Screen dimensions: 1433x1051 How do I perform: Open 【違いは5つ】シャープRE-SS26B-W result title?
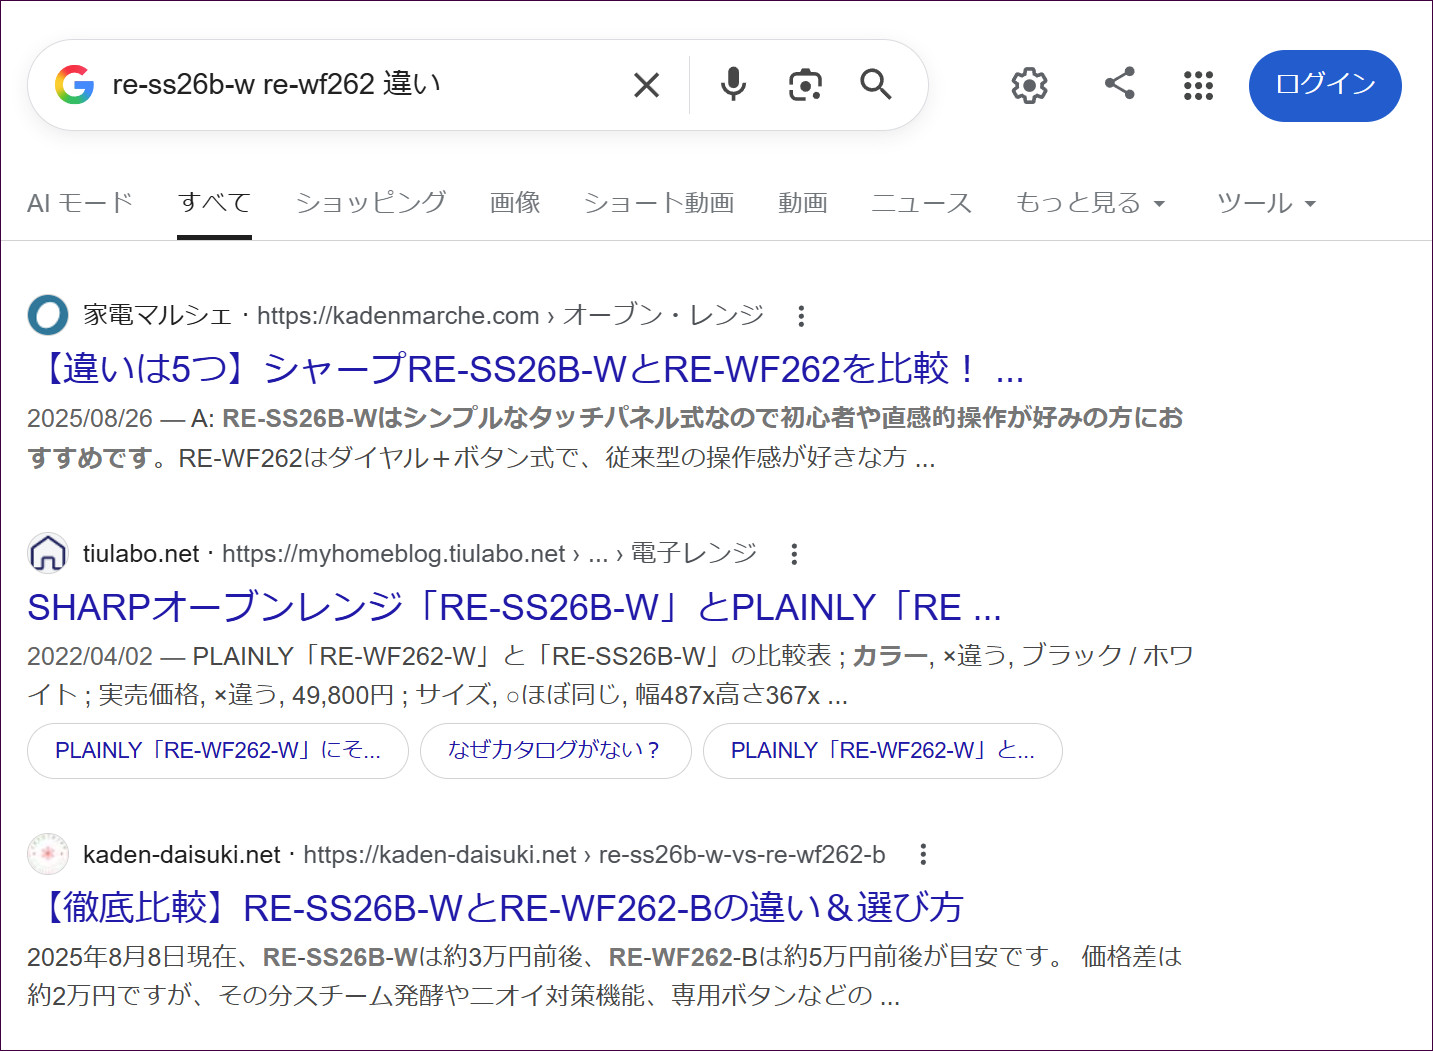(x=527, y=369)
